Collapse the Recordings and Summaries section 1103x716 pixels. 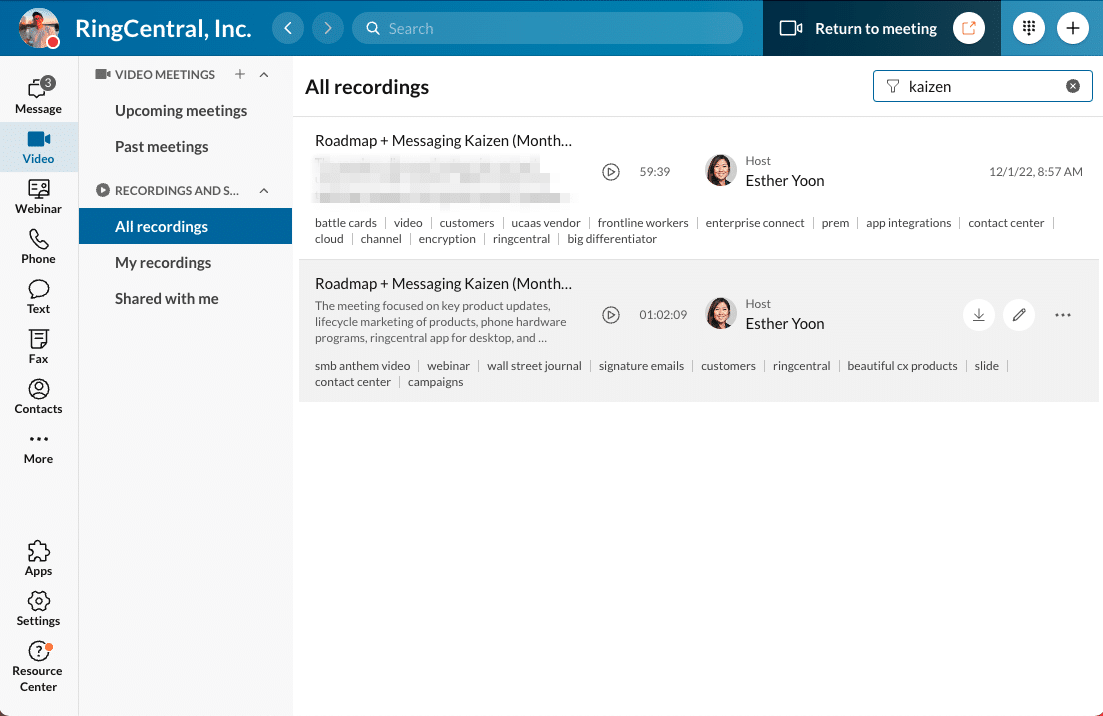[x=264, y=191]
